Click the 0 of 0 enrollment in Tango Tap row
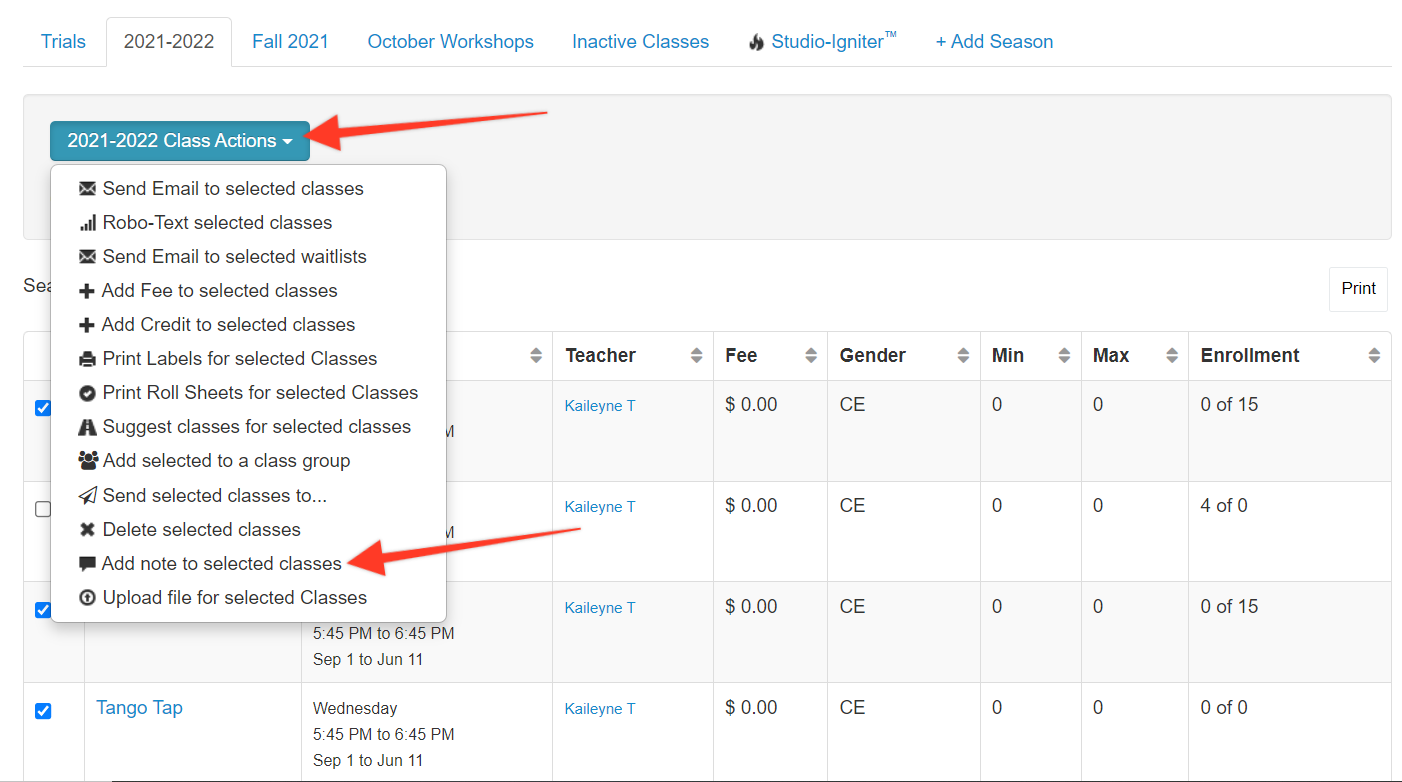Image resolution: width=1402 pixels, height=782 pixels. 1224,708
